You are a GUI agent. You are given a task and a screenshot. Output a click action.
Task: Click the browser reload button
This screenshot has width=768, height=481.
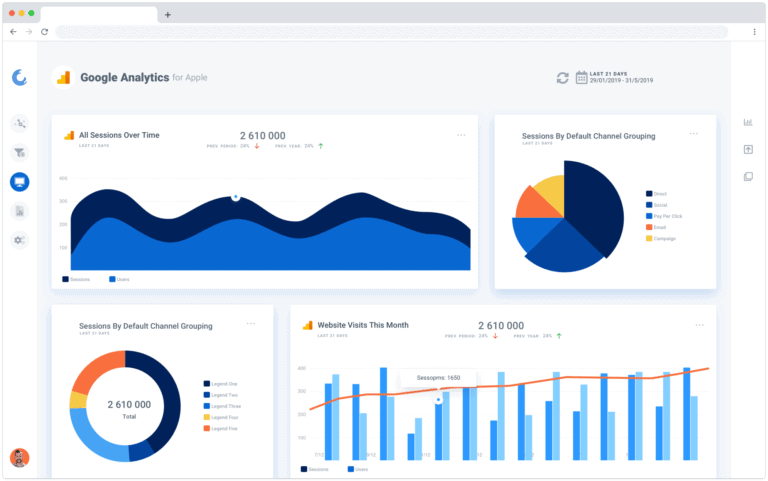point(45,32)
